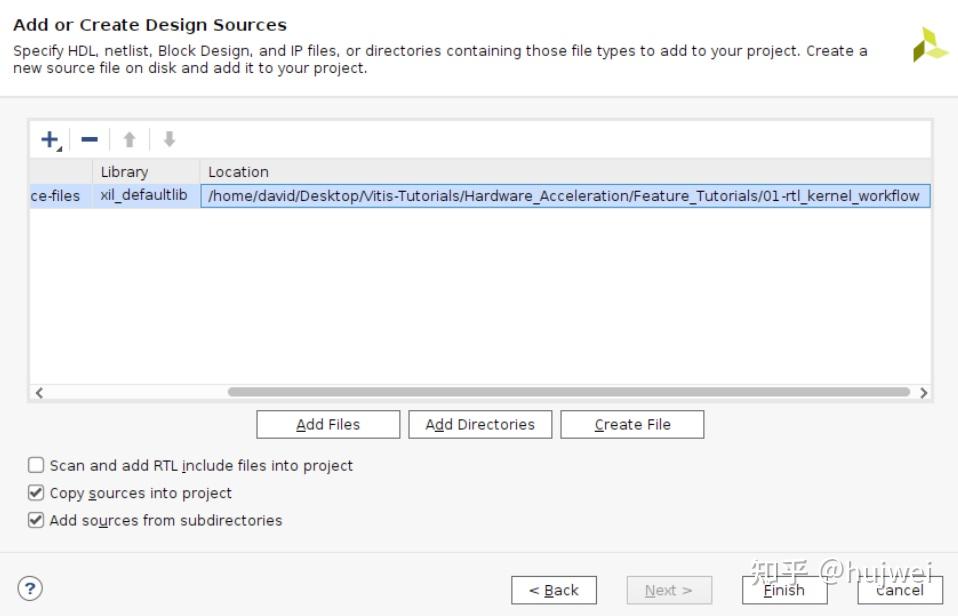Click the Location column header
Viewport: 958px width, 616px height.
pyautogui.click(x=238, y=172)
